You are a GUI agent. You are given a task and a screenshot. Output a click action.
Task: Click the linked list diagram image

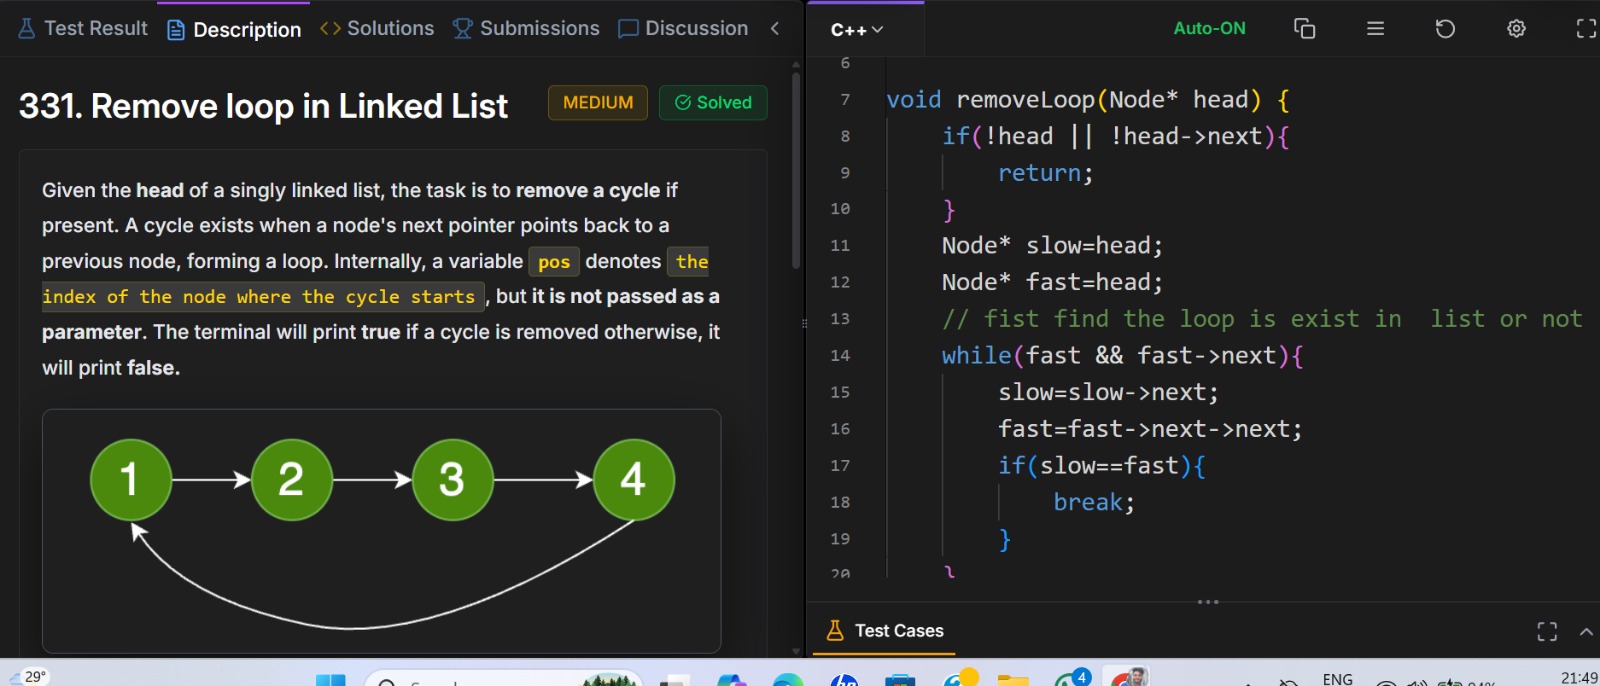point(381,530)
